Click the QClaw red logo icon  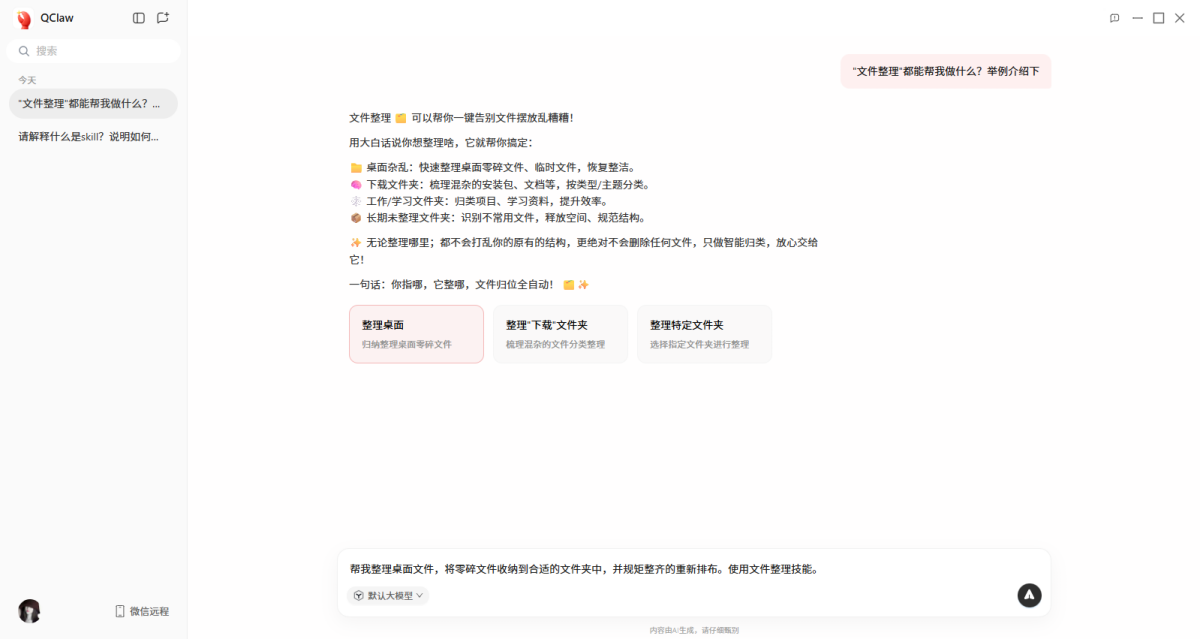pos(24,19)
